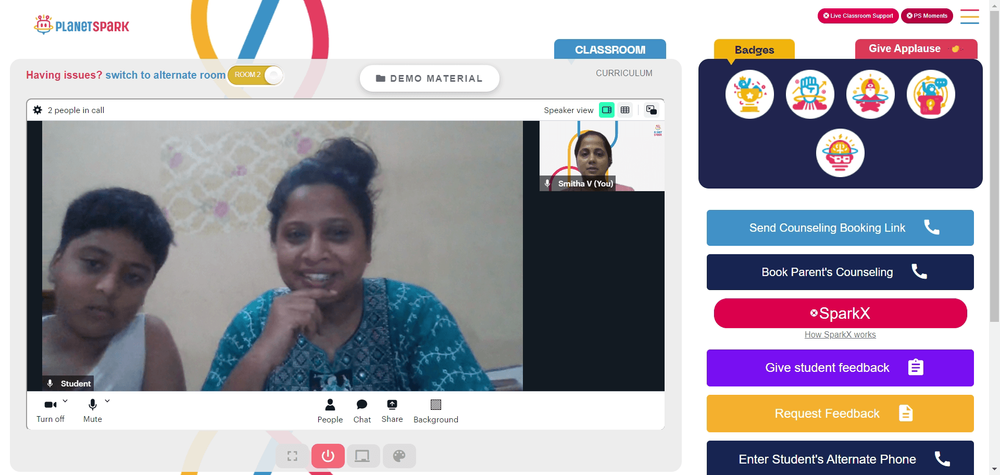Expand camera options chevron
1000x475 pixels.
point(66,401)
